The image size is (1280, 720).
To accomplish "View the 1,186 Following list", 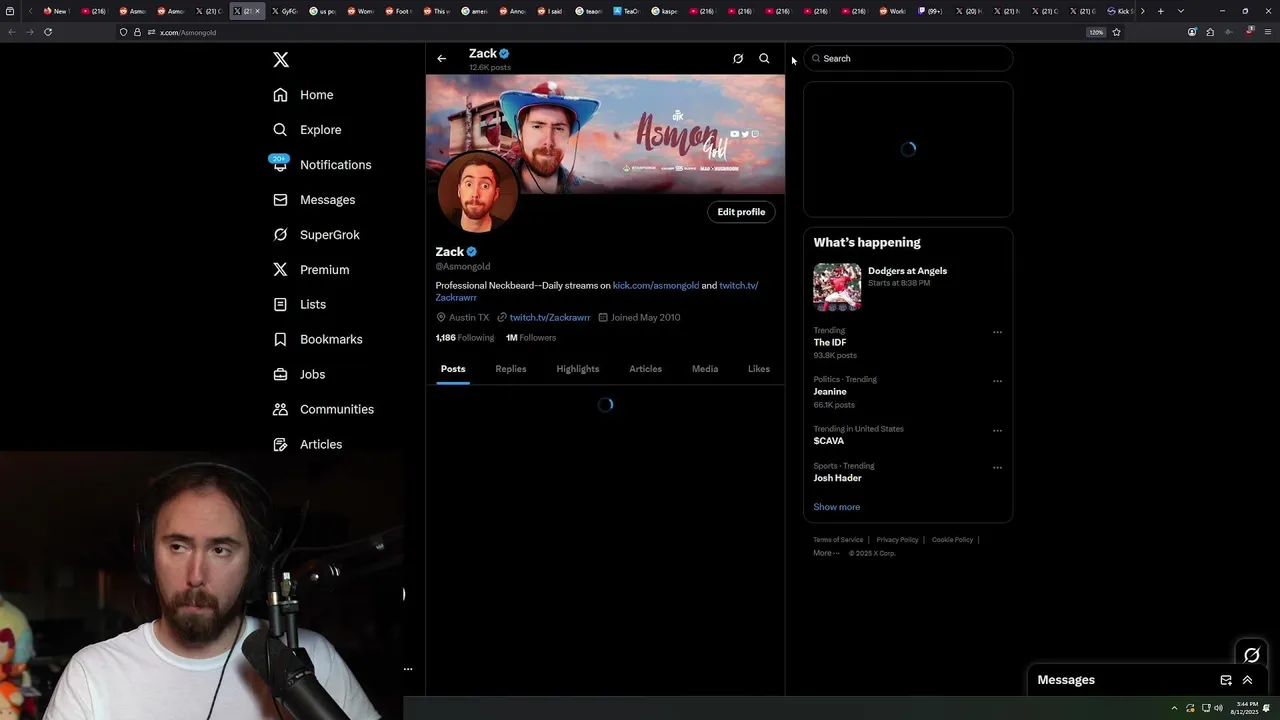I will (x=465, y=338).
